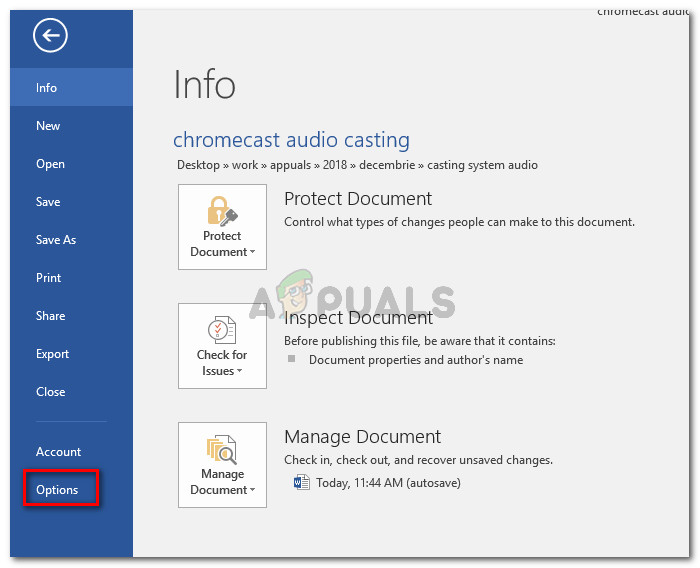Open the Today, 11:44 AM autosave version
This screenshot has height=568, width=700.
(388, 483)
